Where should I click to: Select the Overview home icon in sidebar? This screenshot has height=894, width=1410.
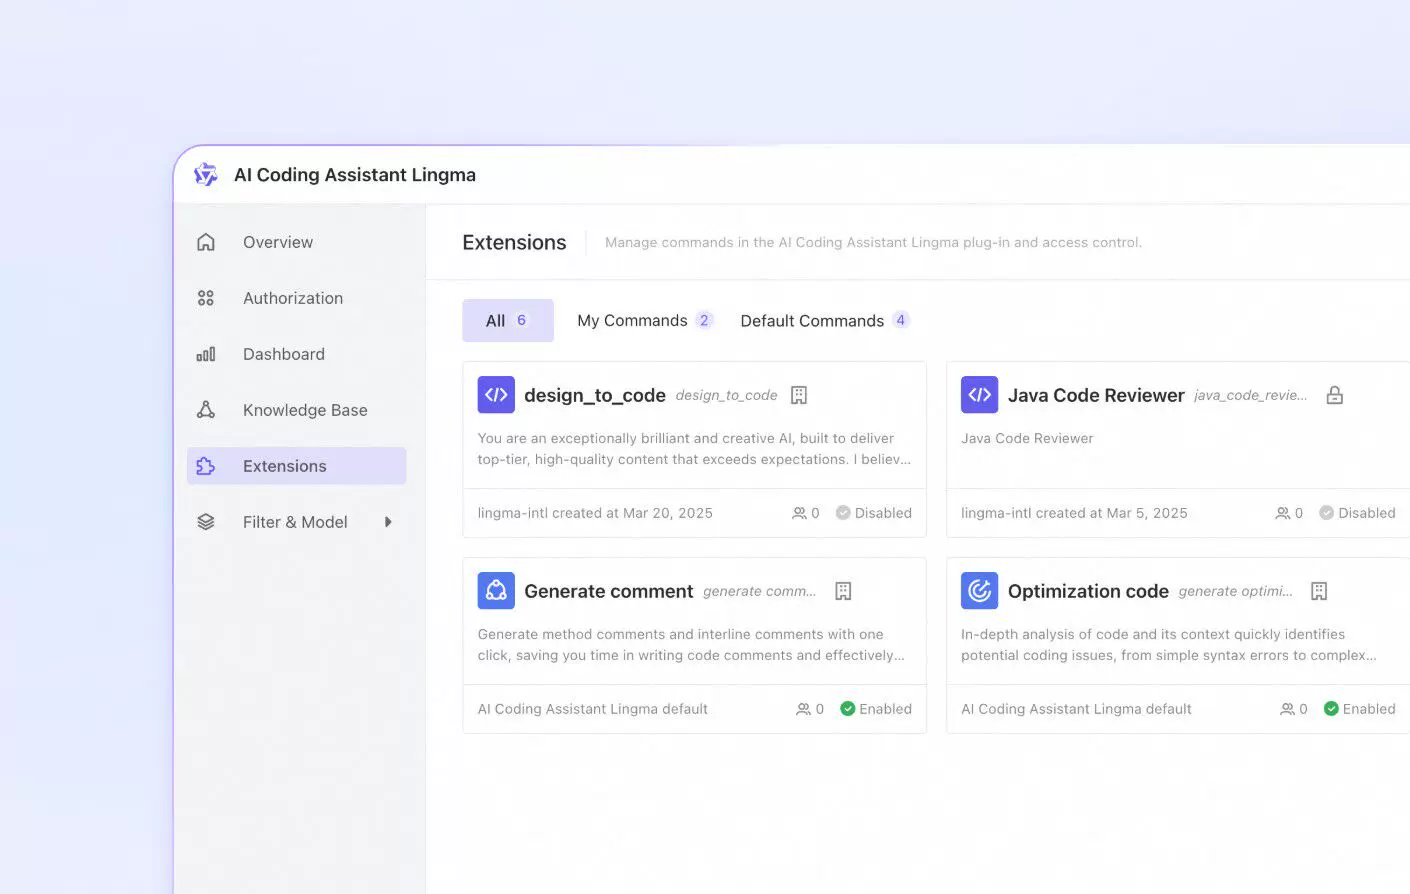206,241
